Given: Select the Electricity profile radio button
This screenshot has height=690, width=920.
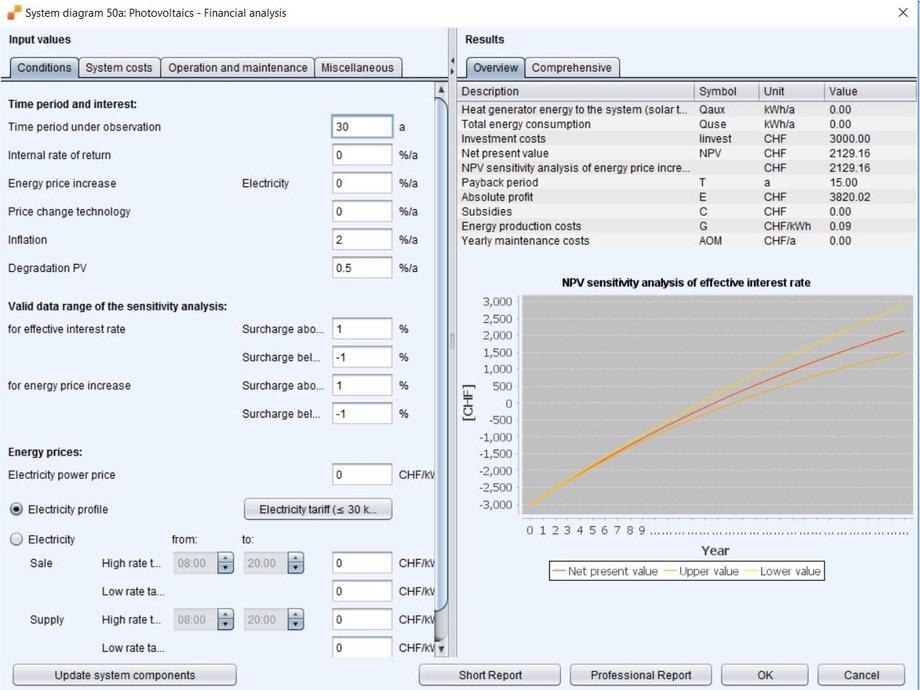Looking at the screenshot, I should (16, 510).
